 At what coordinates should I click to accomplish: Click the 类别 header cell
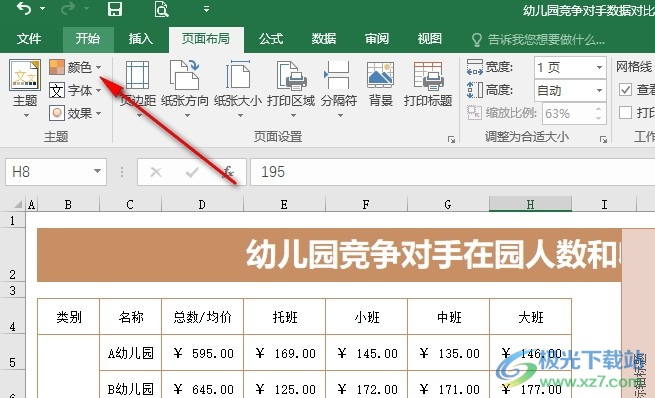click(69, 317)
